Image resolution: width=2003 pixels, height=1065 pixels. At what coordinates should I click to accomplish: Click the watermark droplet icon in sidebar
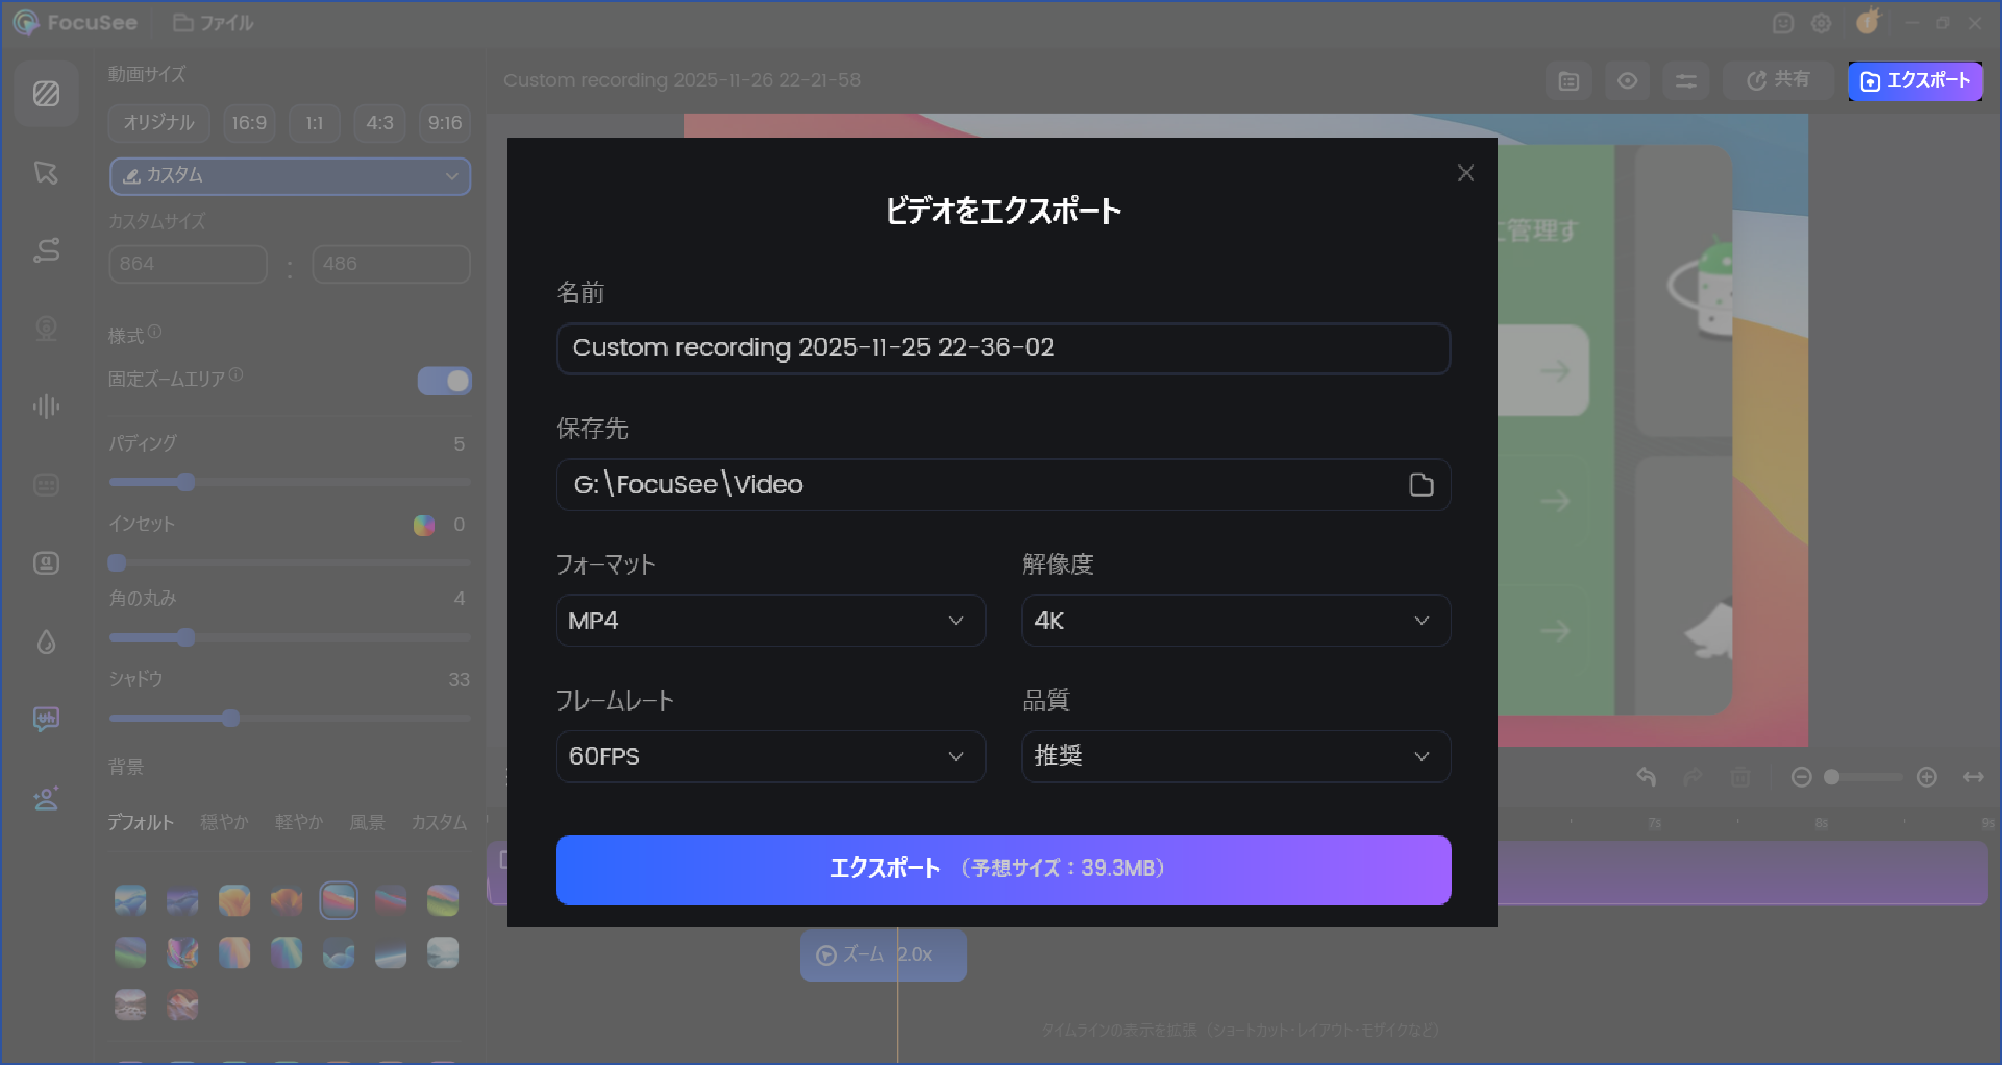[46, 642]
